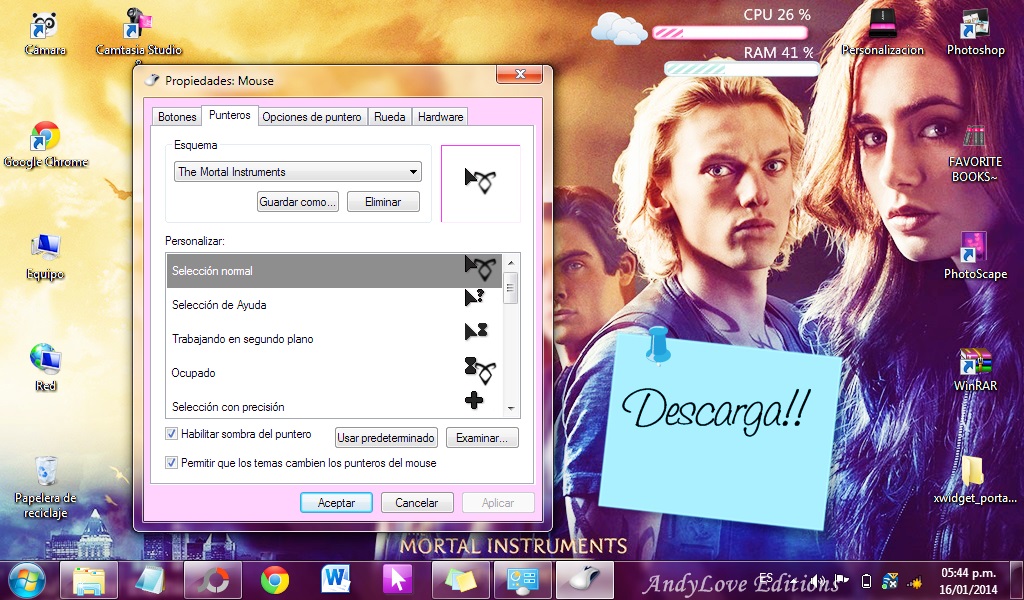Image resolution: width=1024 pixels, height=600 pixels.
Task: Click the action center flag icon
Action: pos(842,581)
